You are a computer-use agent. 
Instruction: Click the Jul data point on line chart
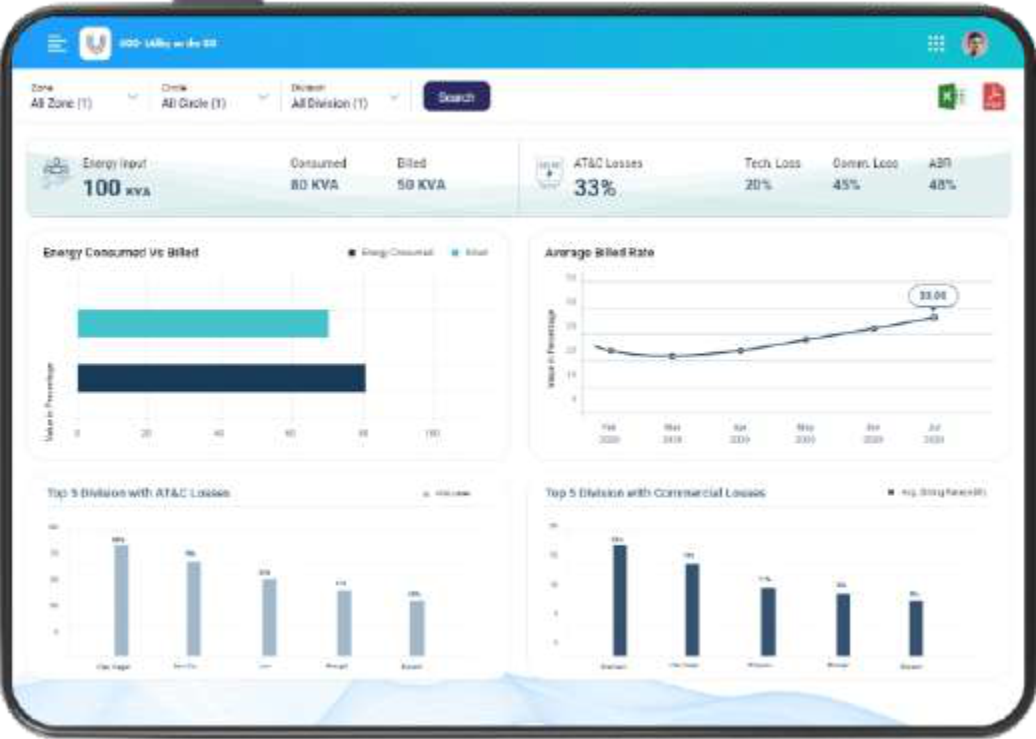[934, 317]
